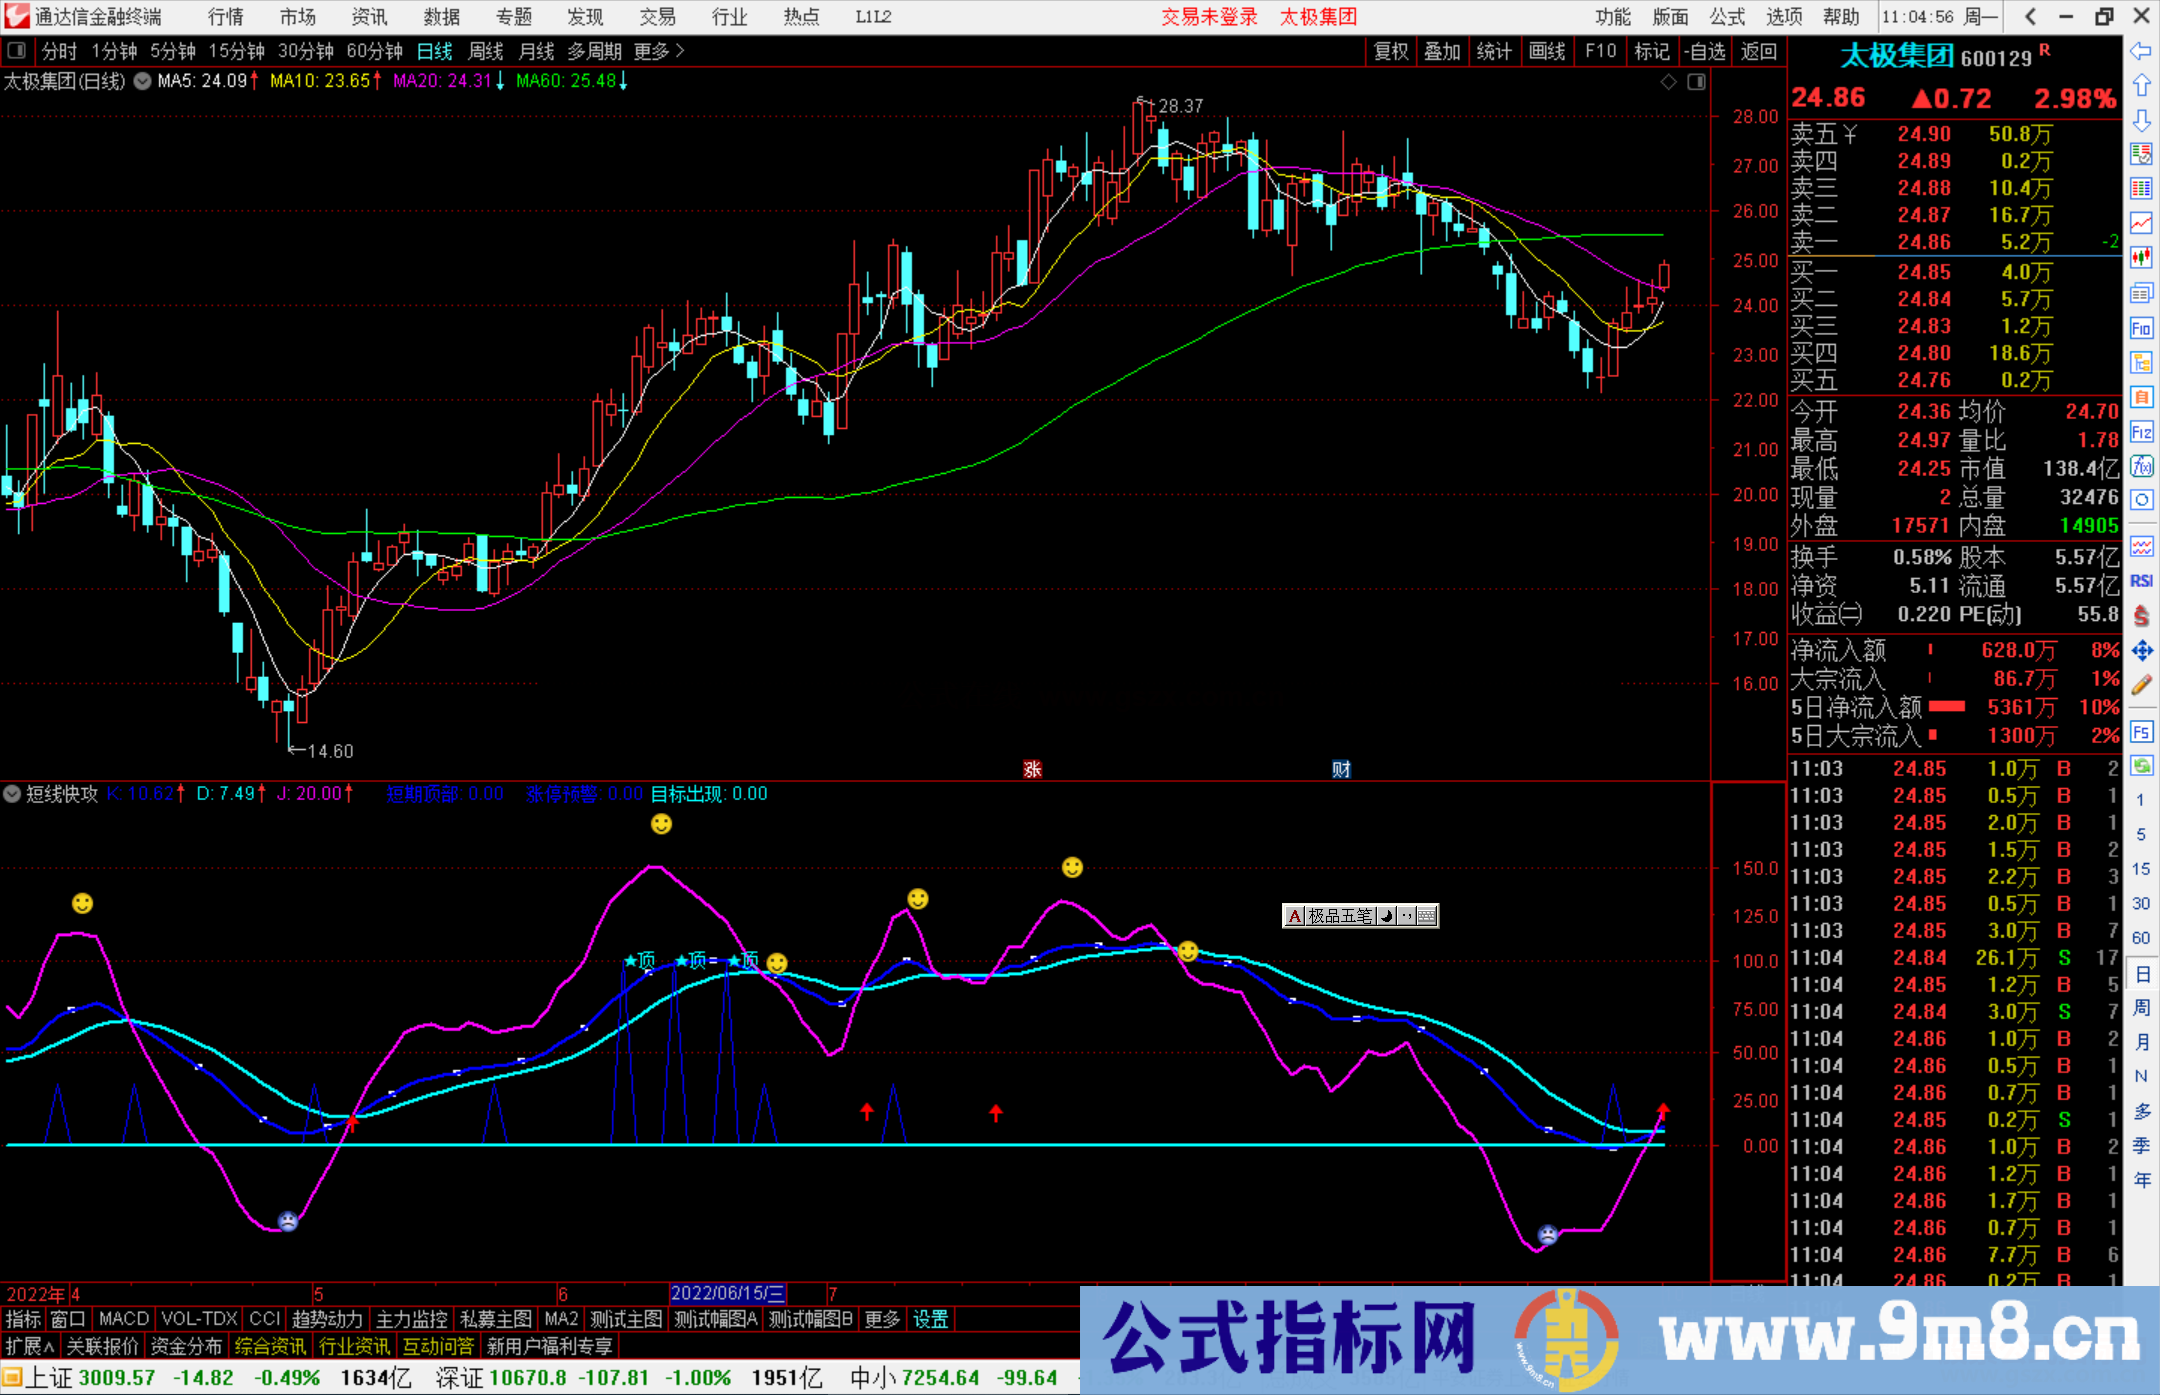2160x1395 pixels.
Task: Open the 功能 menu
Action: coord(1612,16)
